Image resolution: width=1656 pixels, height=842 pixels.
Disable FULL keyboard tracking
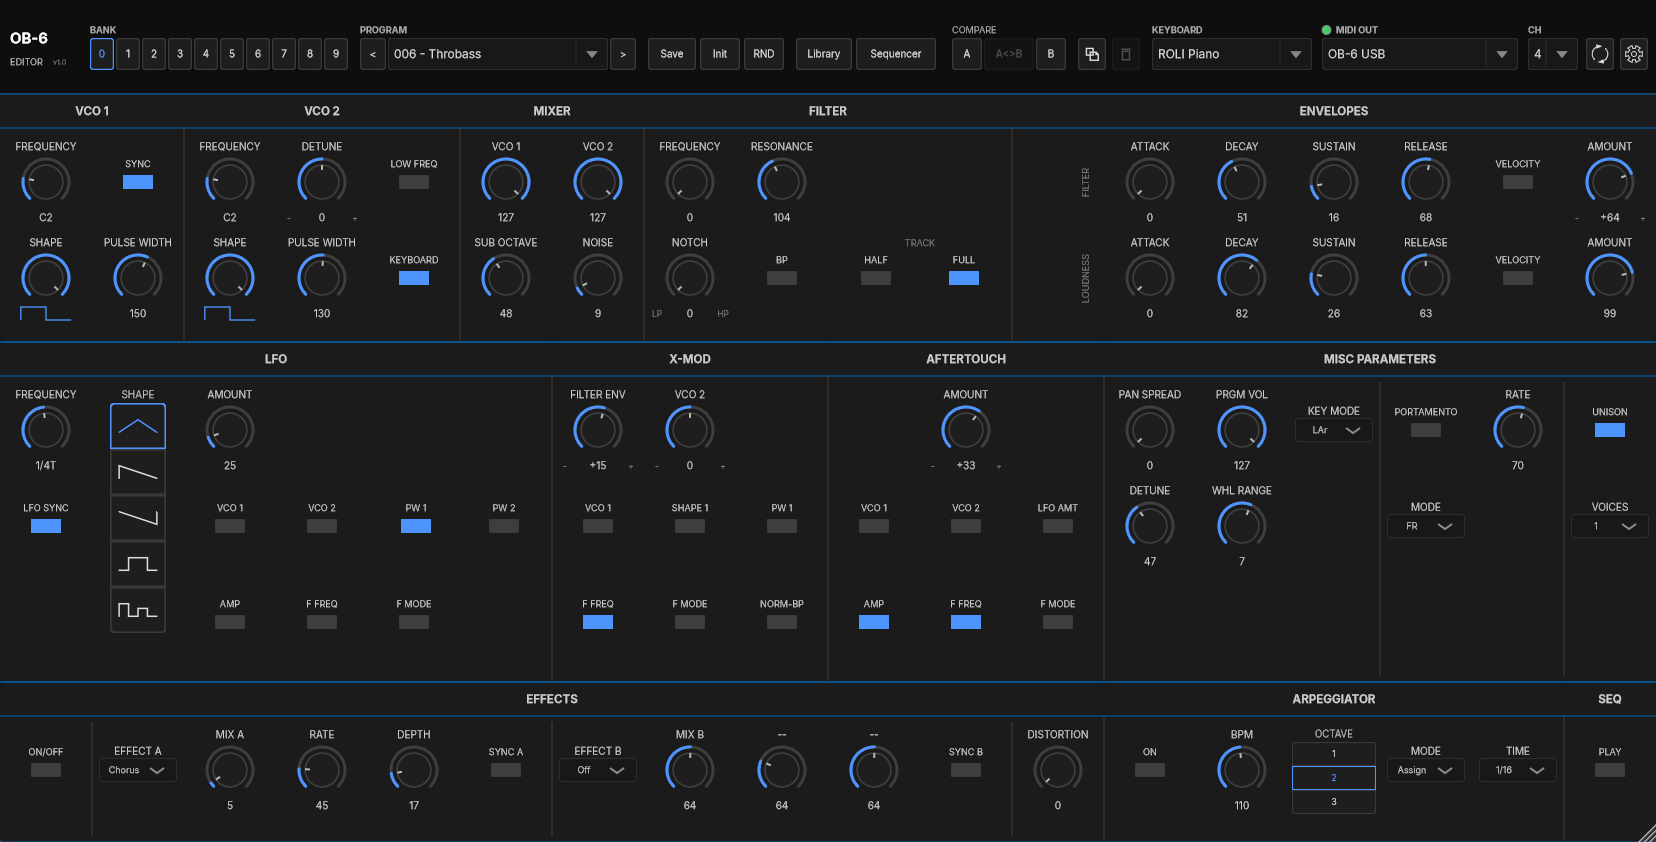[x=964, y=278]
